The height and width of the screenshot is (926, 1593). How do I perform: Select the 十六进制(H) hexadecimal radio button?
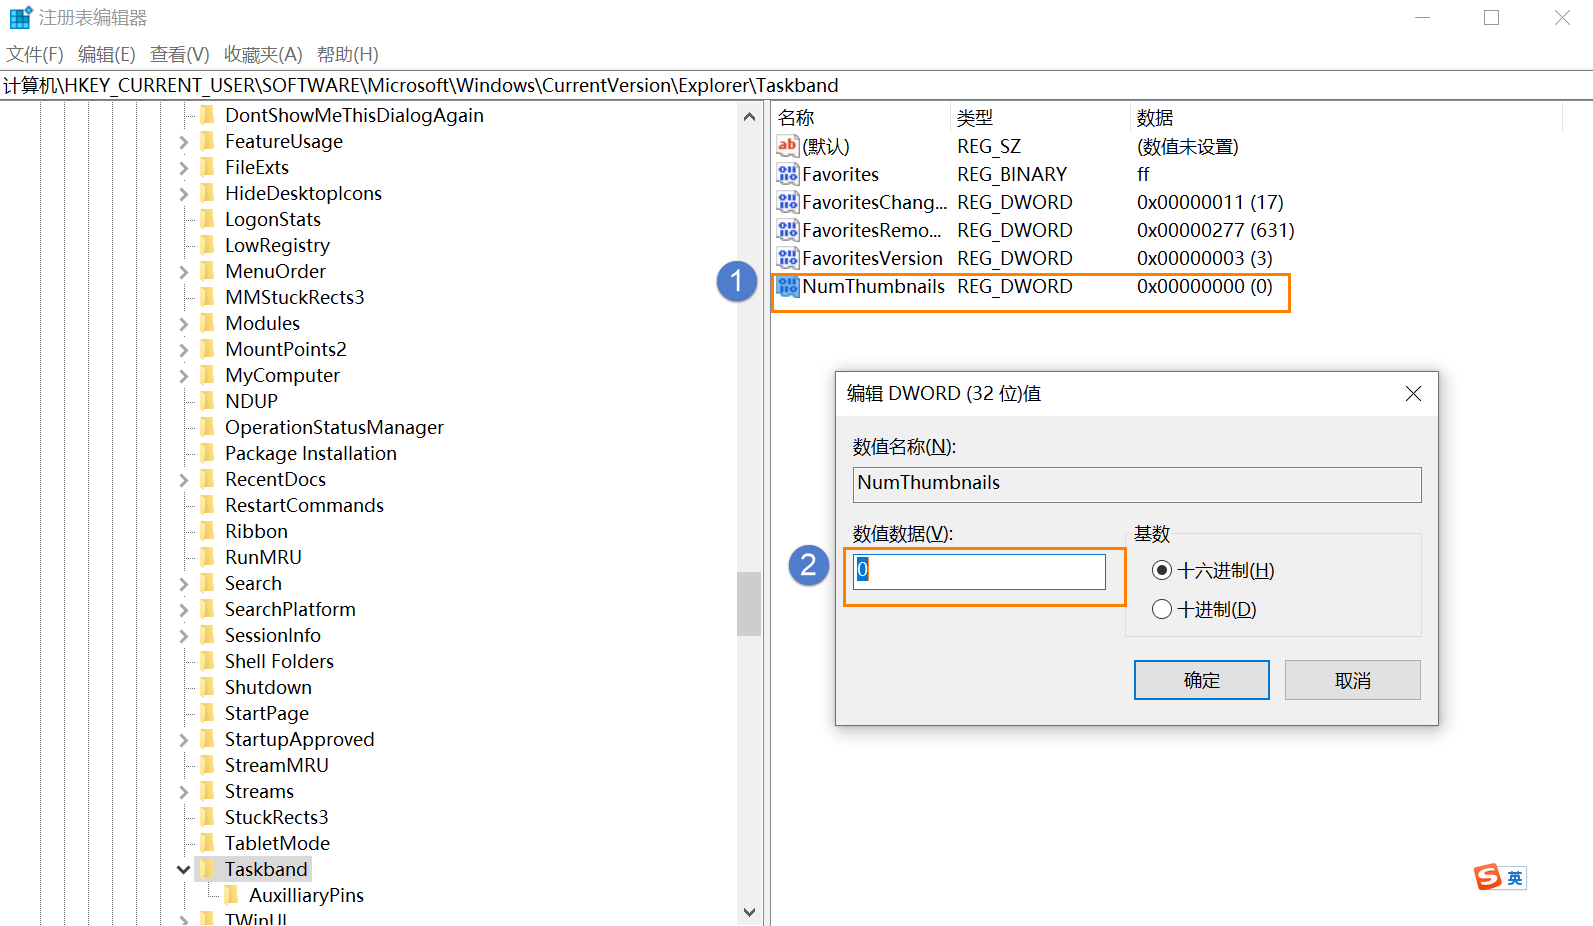tap(1162, 570)
